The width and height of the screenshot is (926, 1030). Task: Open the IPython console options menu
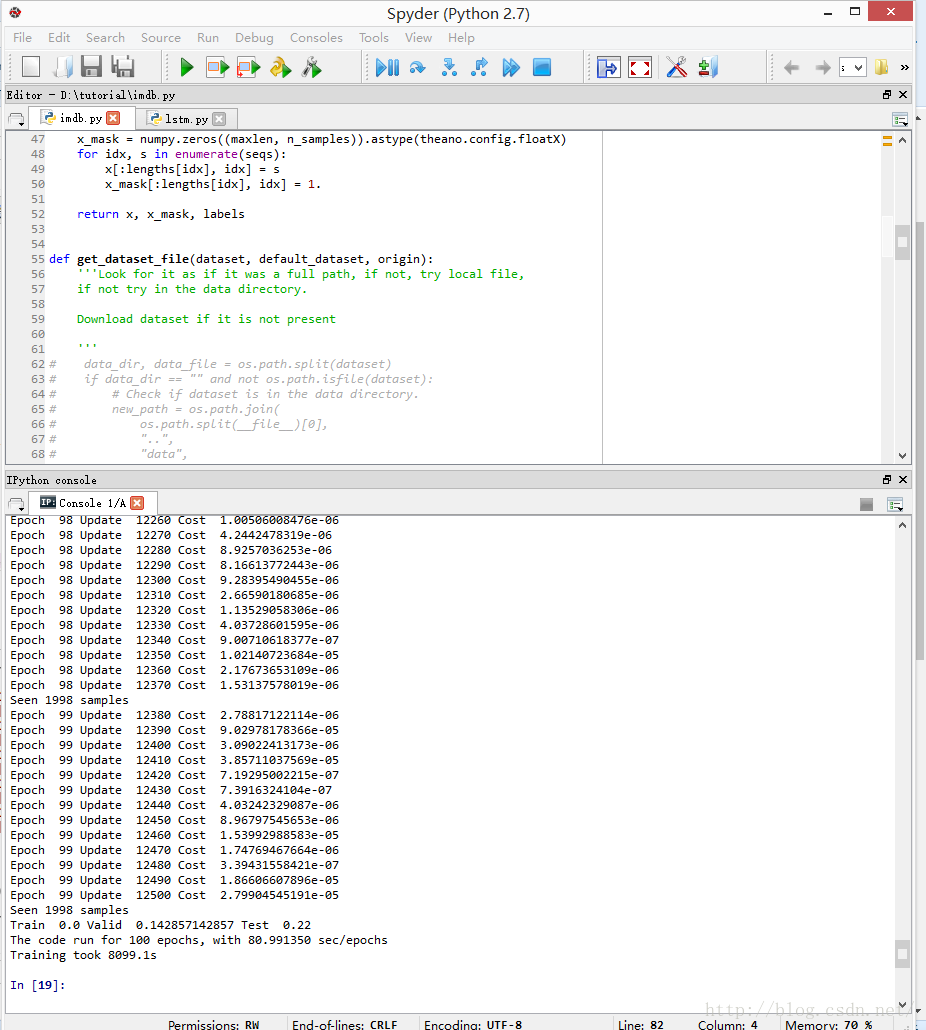click(x=895, y=504)
